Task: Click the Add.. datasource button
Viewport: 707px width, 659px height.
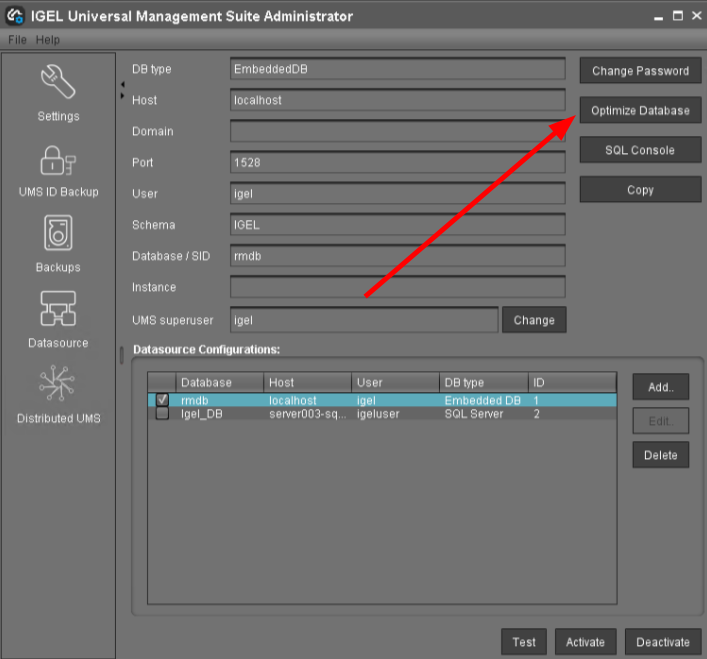Action: click(661, 387)
